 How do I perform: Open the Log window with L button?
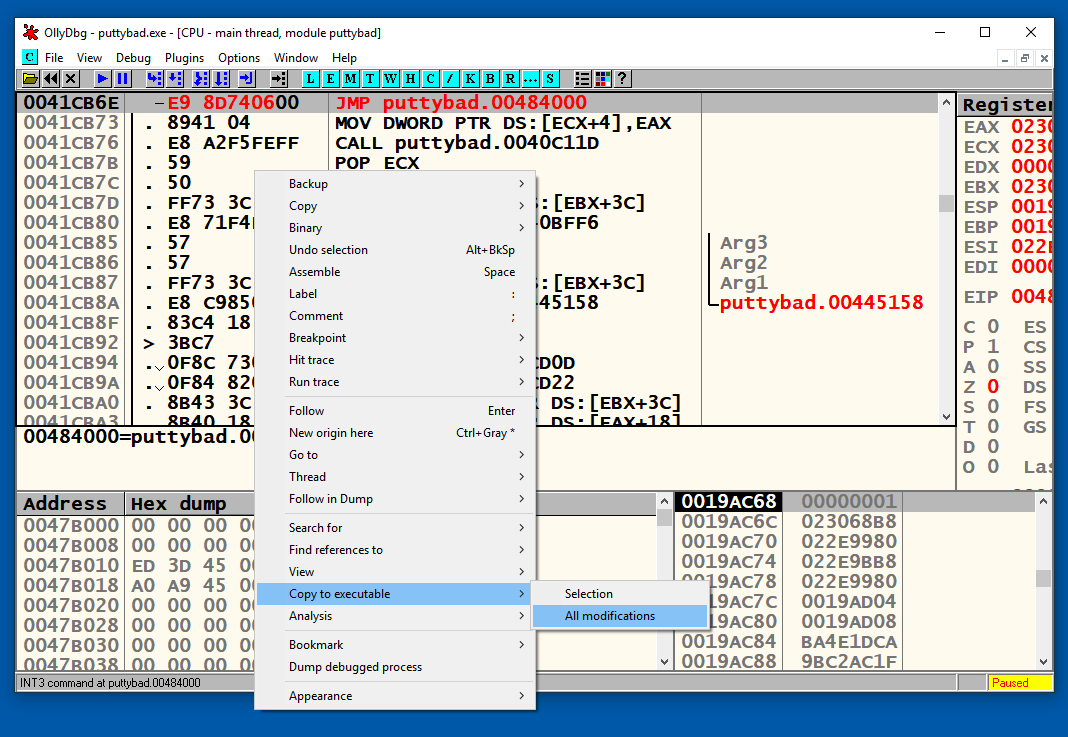click(x=311, y=78)
